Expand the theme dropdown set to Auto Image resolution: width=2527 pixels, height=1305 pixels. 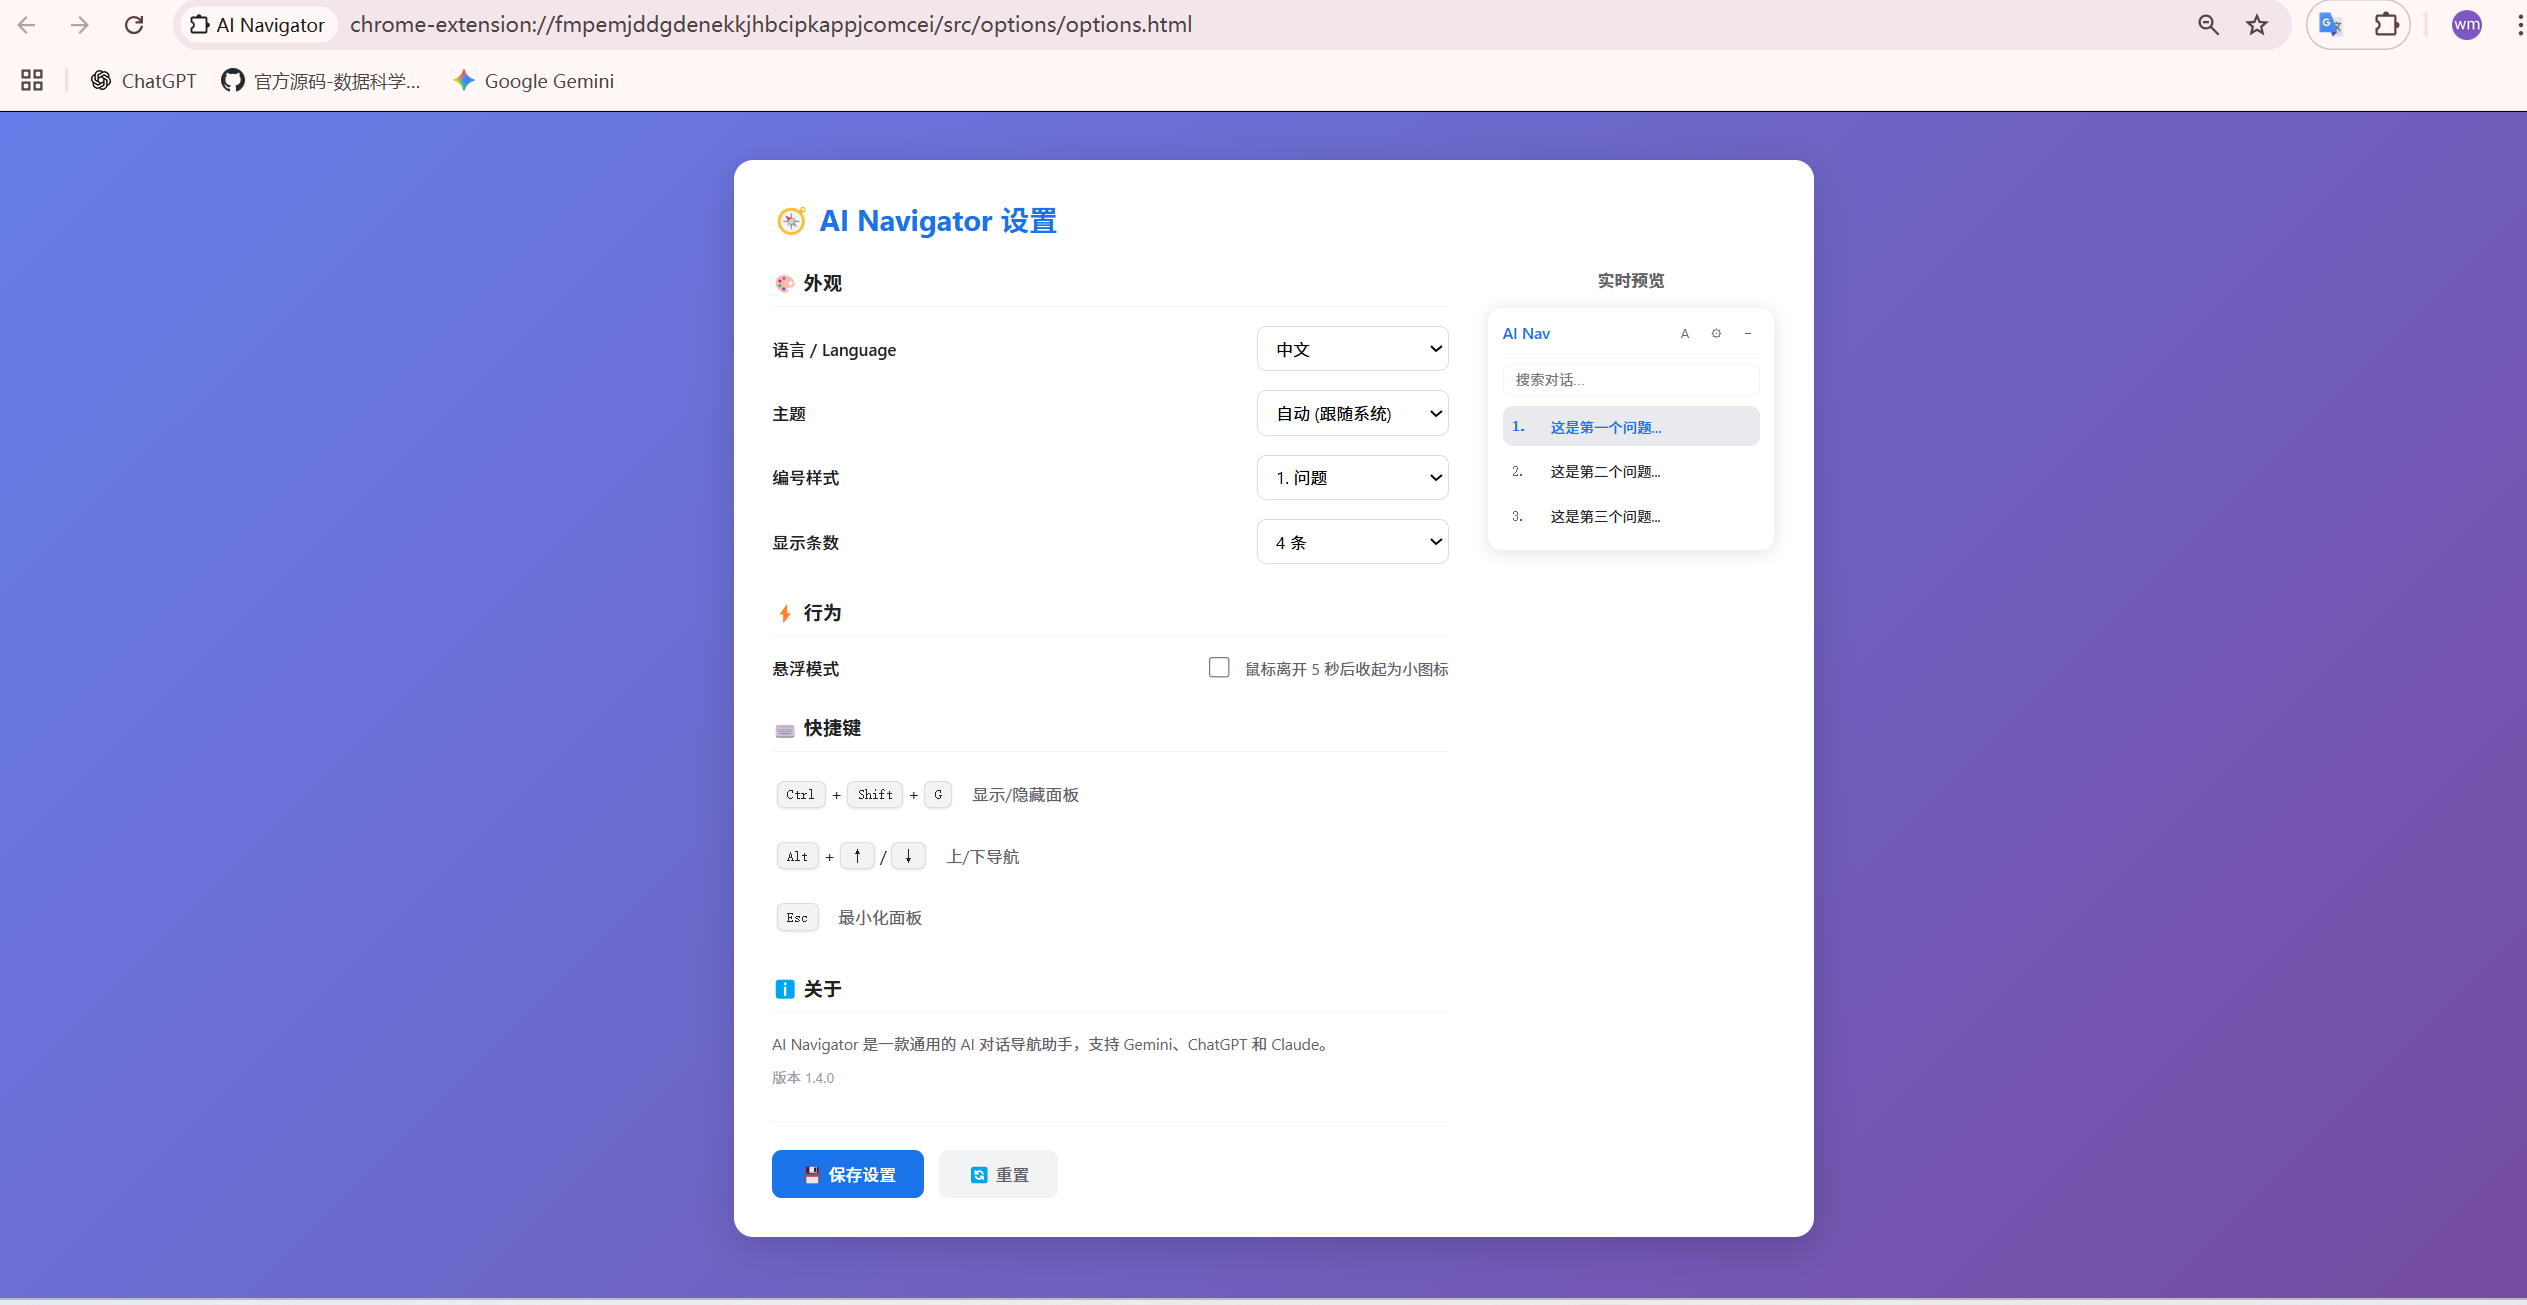coord(1352,414)
